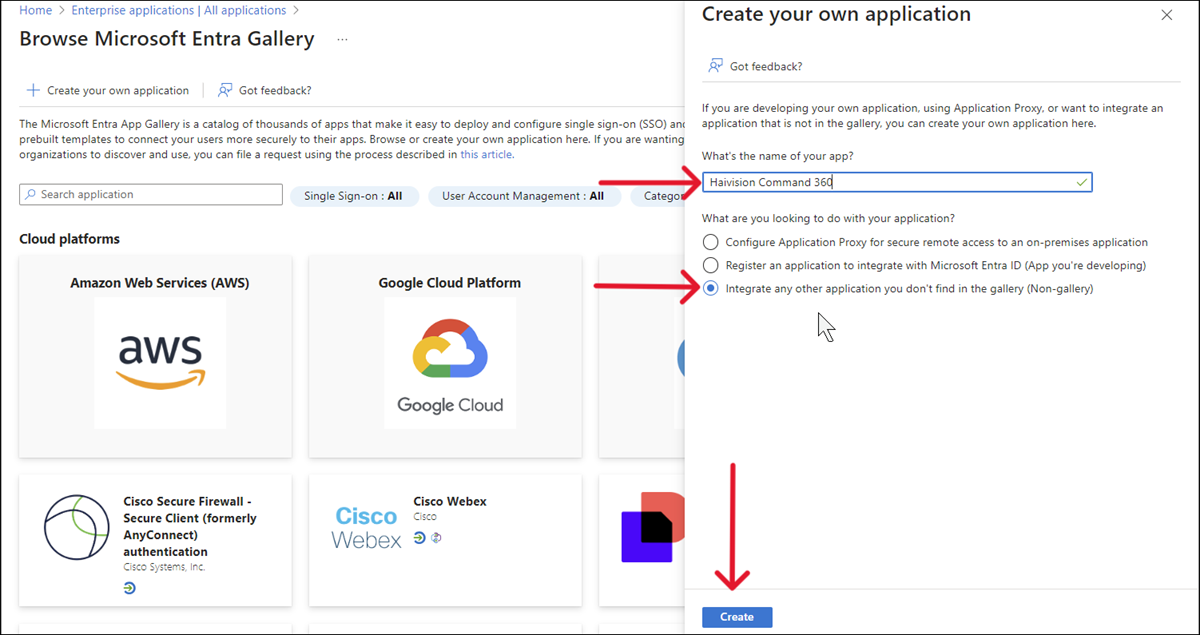
Task: Open Enterprise applications breadcrumb
Action: point(132,9)
